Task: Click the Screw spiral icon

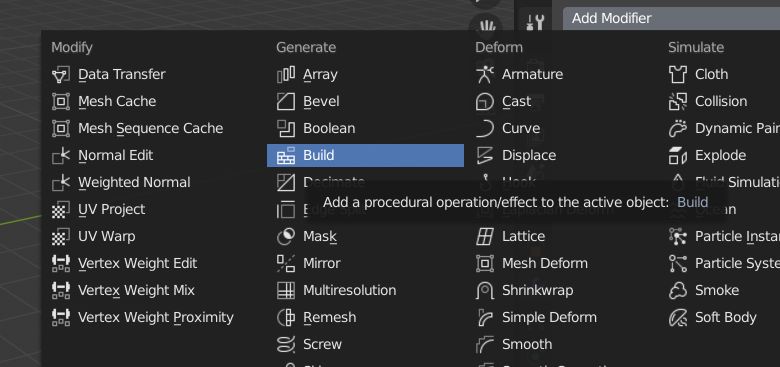Action: click(286, 344)
